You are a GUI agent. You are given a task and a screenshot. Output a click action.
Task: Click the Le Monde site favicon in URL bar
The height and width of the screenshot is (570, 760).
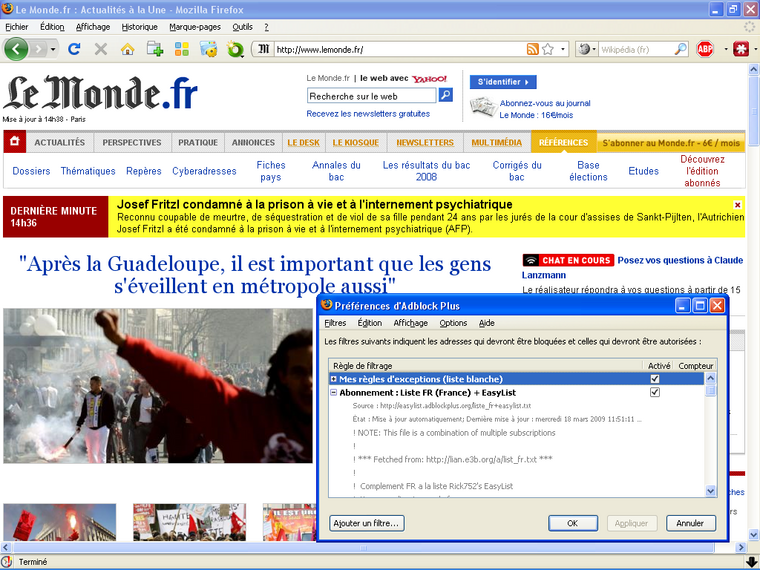coord(263,49)
